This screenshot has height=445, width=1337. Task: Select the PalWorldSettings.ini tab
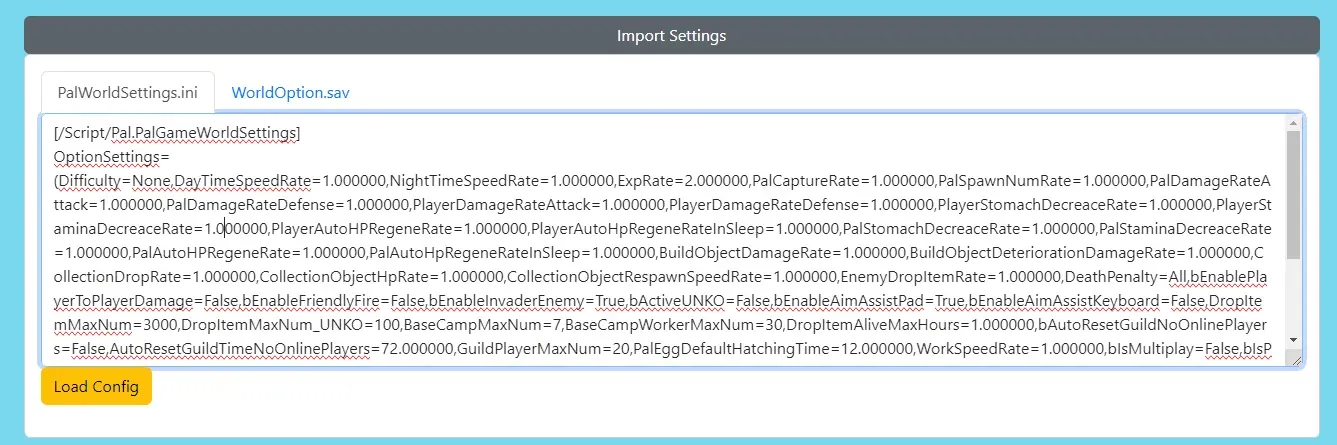[127, 92]
